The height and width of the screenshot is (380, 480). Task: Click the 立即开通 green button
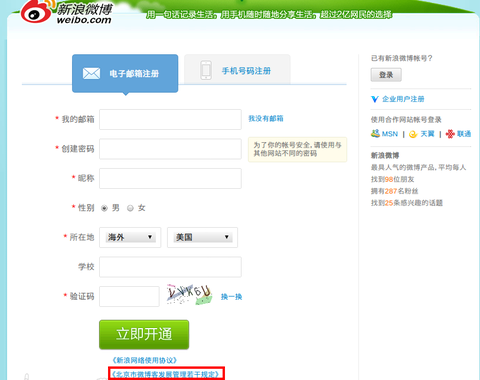pyautogui.click(x=144, y=334)
